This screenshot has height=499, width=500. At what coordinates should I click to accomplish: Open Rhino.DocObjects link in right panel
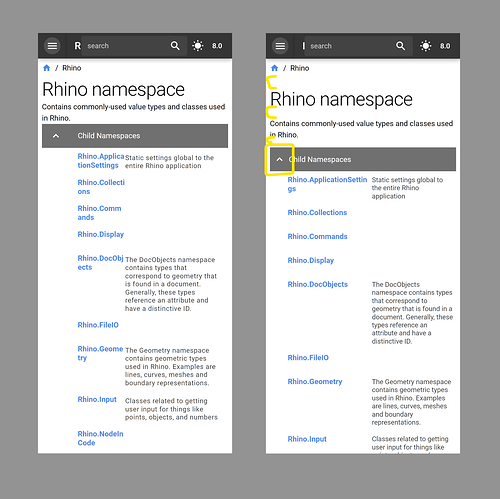pyautogui.click(x=318, y=284)
